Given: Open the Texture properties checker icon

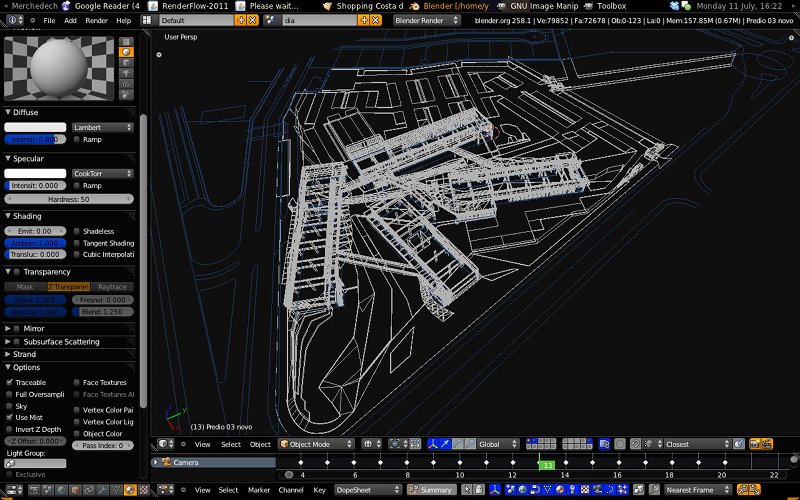Looking at the screenshot, I should tap(144, 490).
